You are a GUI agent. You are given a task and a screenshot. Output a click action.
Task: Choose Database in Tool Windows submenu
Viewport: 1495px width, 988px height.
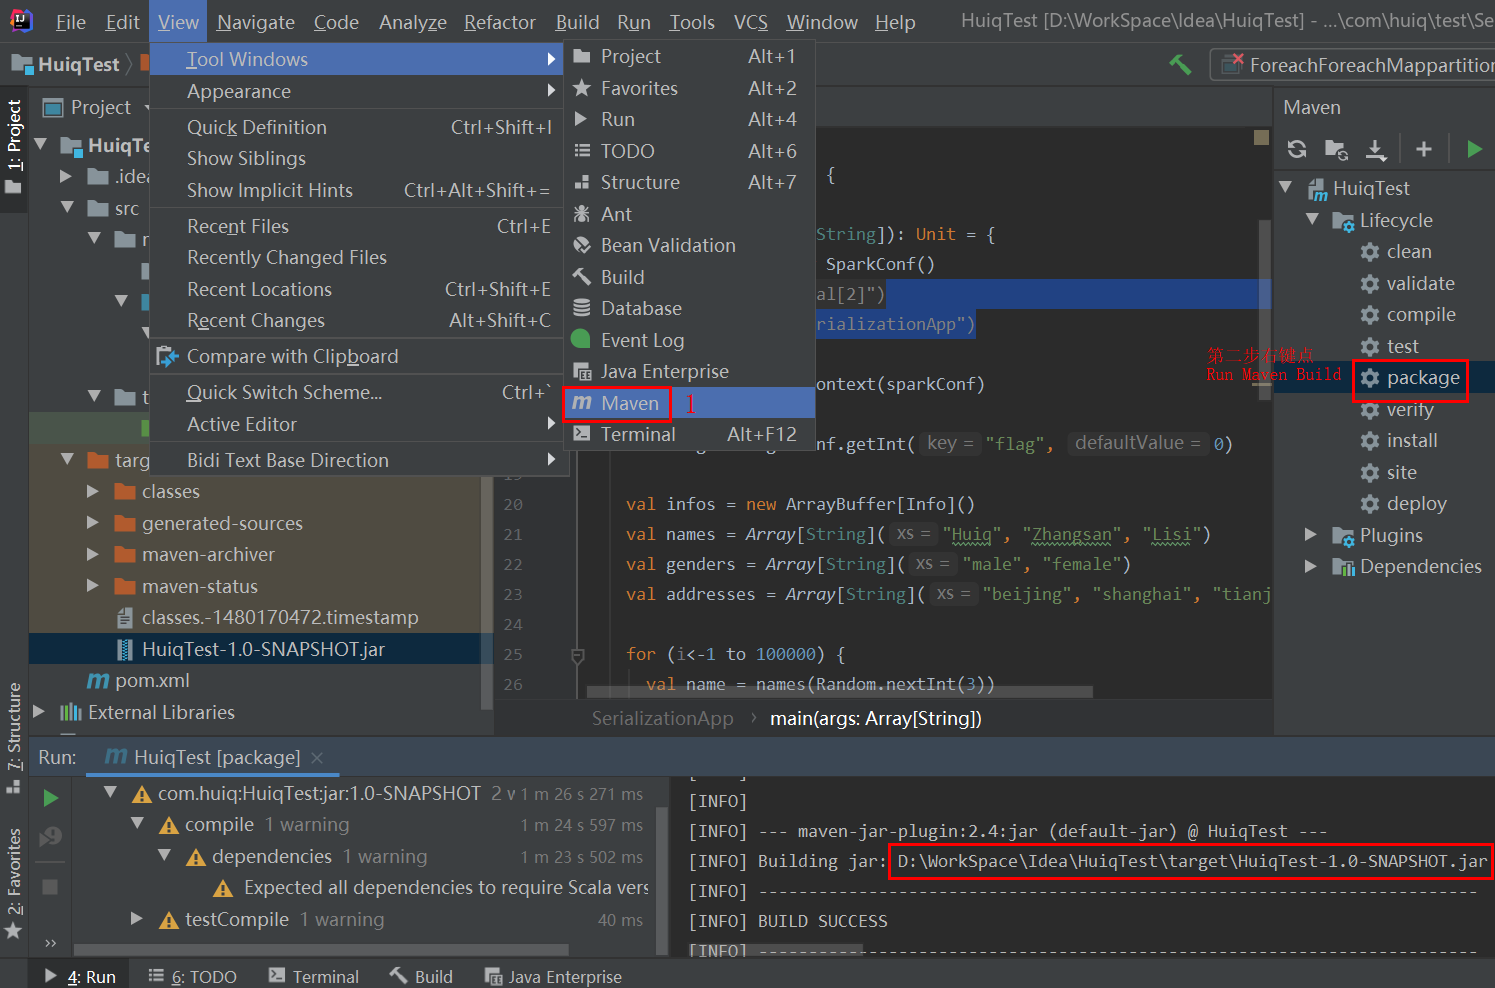pos(690,309)
